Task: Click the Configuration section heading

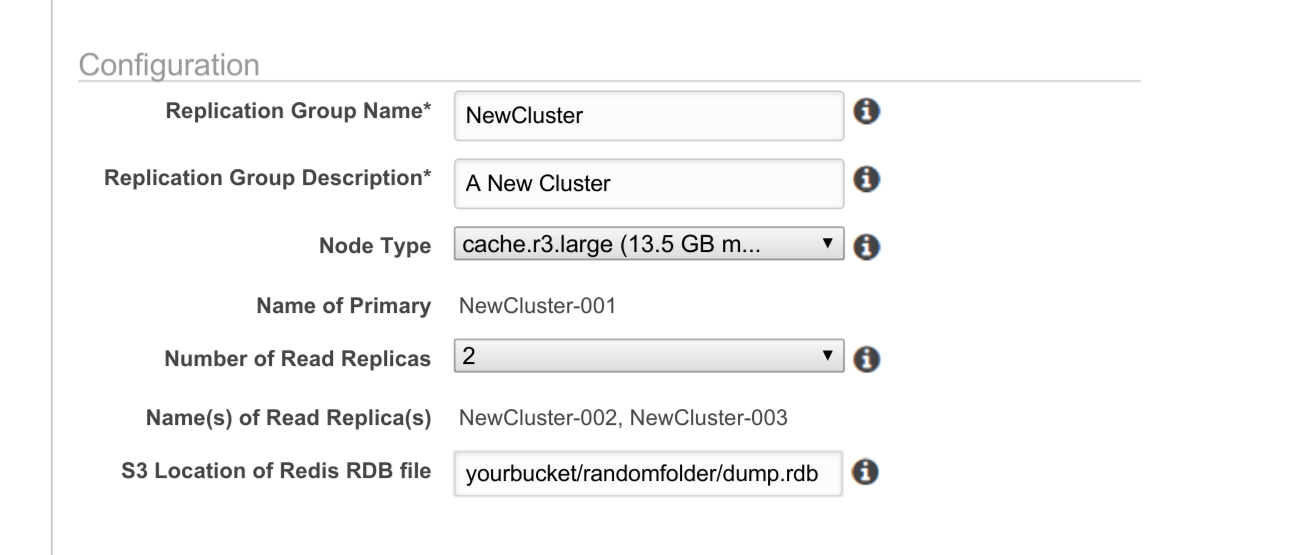Action: (169, 64)
